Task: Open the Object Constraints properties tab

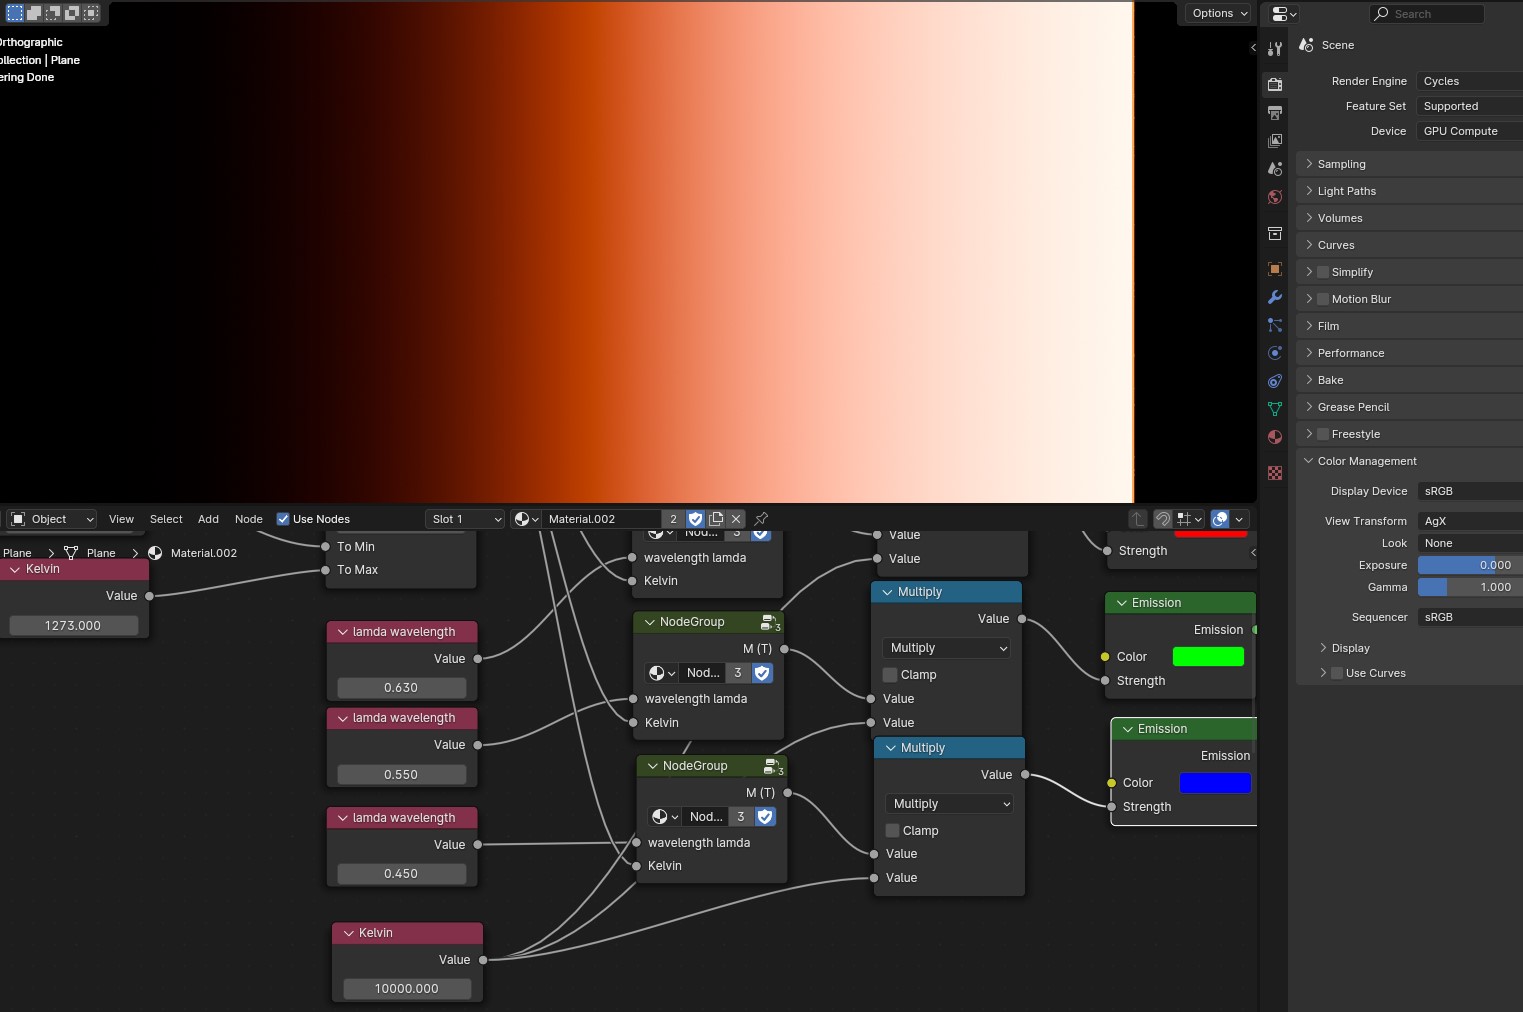Action: point(1275,381)
